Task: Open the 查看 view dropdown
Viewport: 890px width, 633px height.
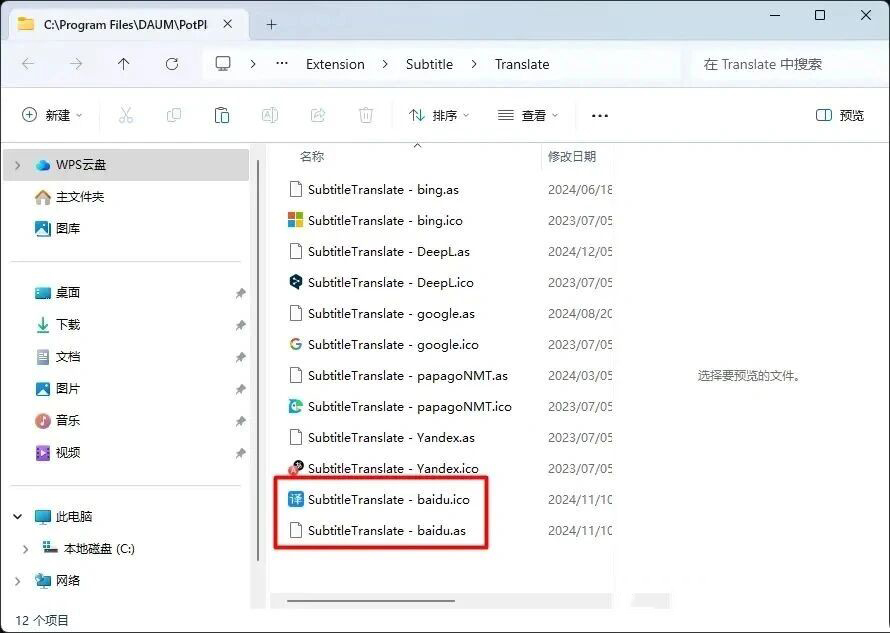Action: tap(529, 115)
